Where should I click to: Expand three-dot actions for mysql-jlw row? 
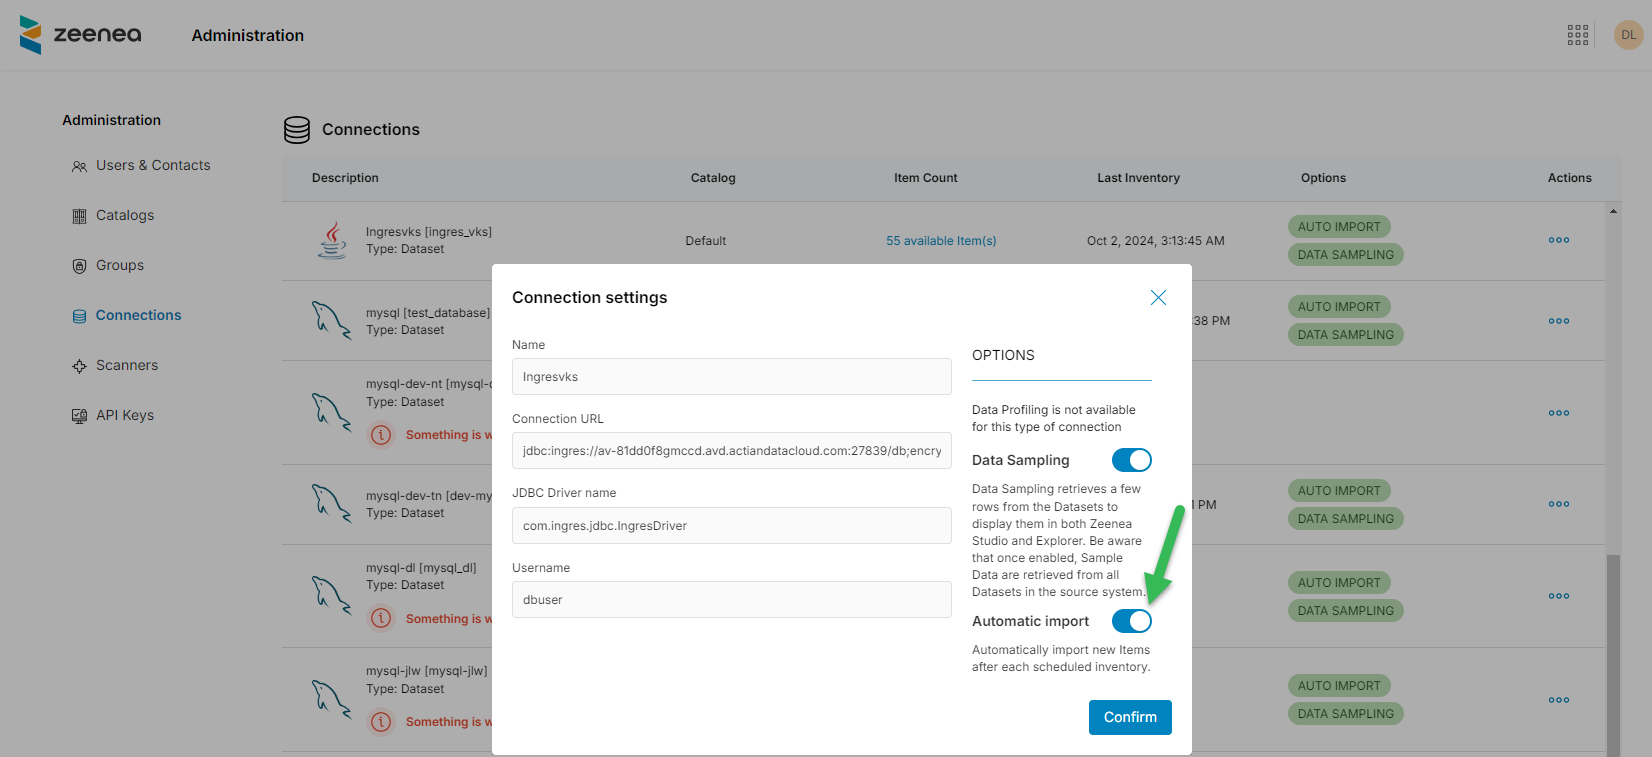[1558, 700]
